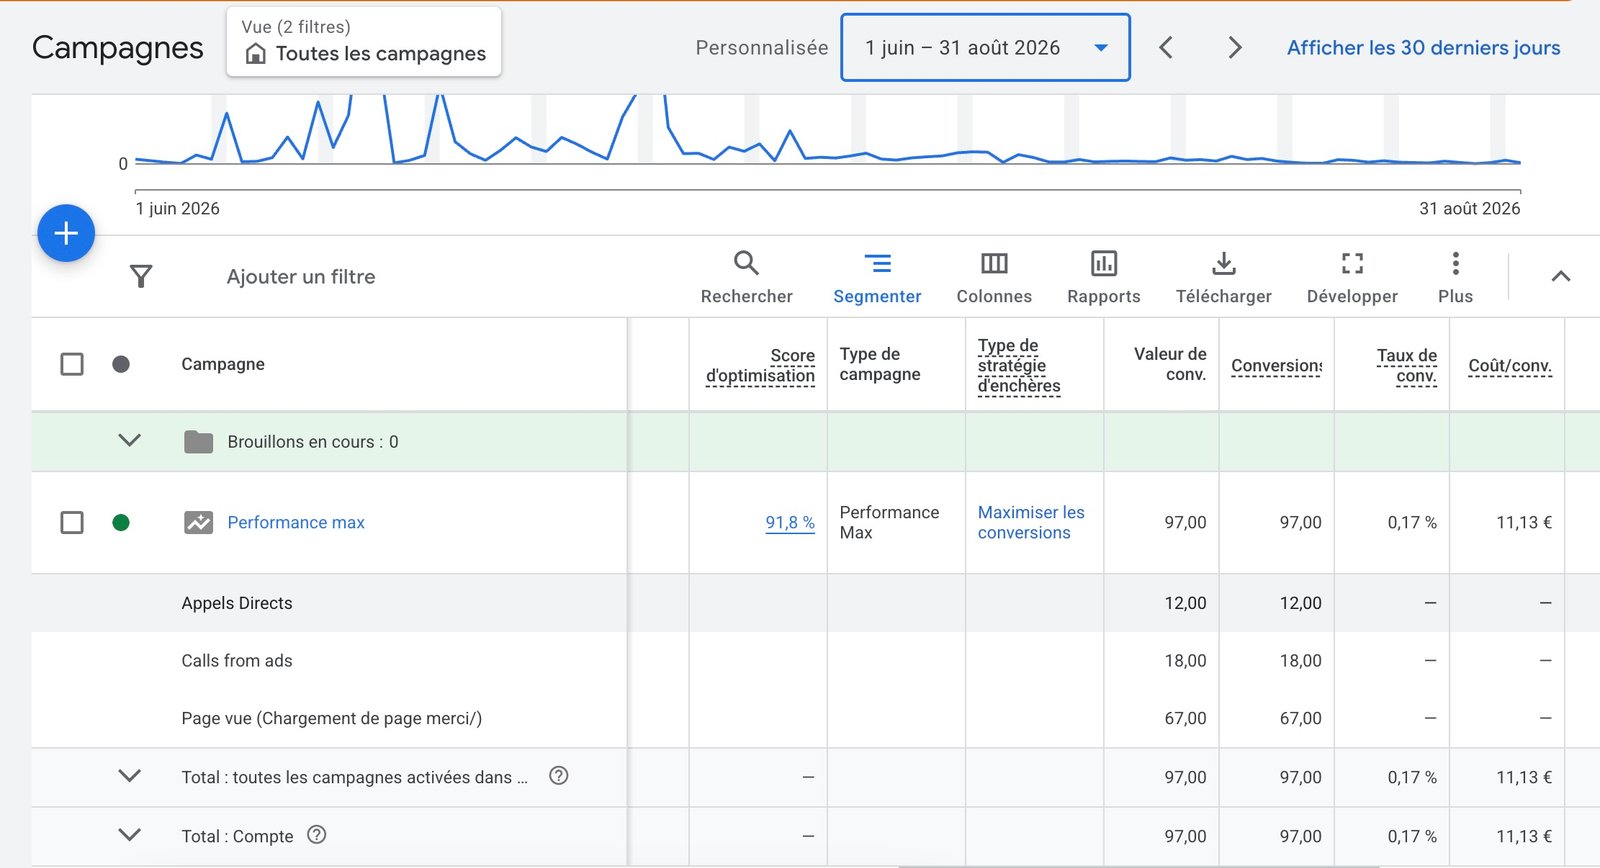Collapse the chart with the up chevron
Image resolution: width=1600 pixels, height=868 pixels.
coord(1560,276)
